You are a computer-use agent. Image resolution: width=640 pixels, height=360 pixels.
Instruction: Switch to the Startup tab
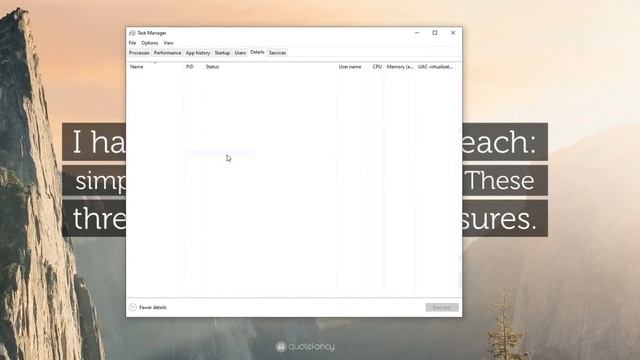coord(222,53)
